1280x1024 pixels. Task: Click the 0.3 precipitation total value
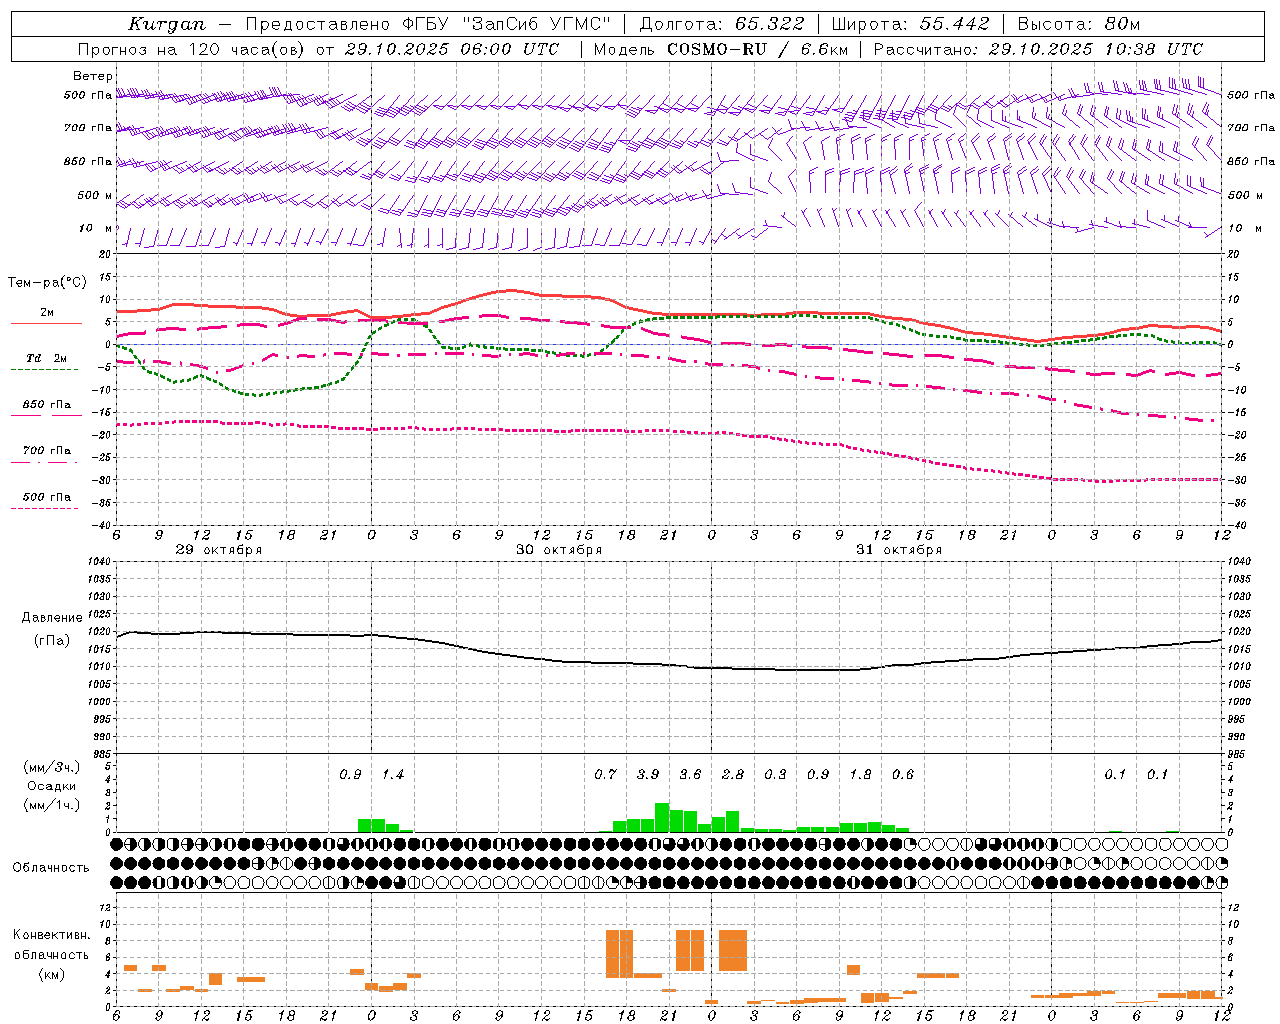pos(775,775)
